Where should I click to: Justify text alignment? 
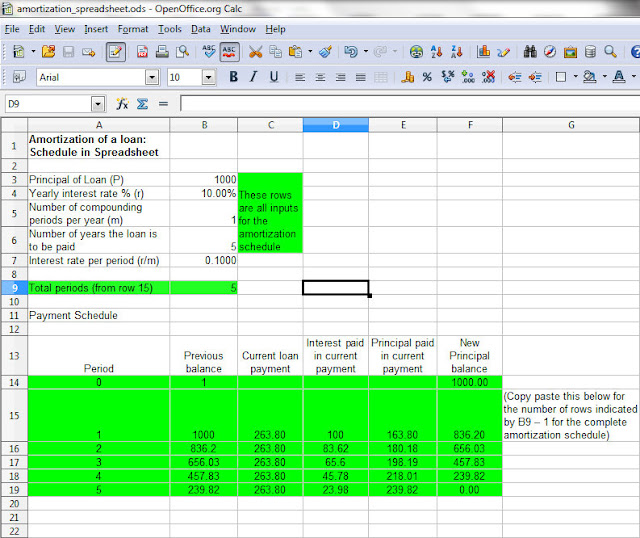360,77
